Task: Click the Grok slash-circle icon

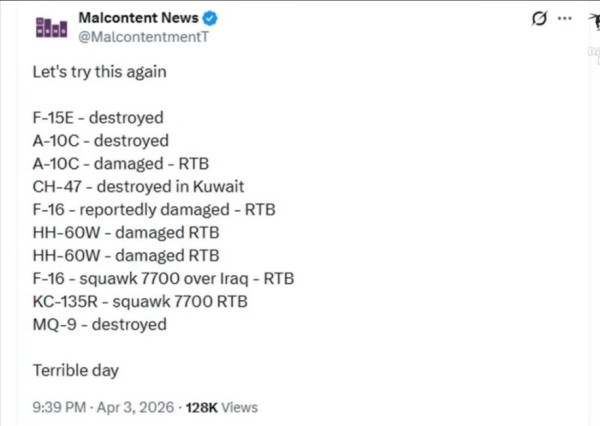Action: 540,19
